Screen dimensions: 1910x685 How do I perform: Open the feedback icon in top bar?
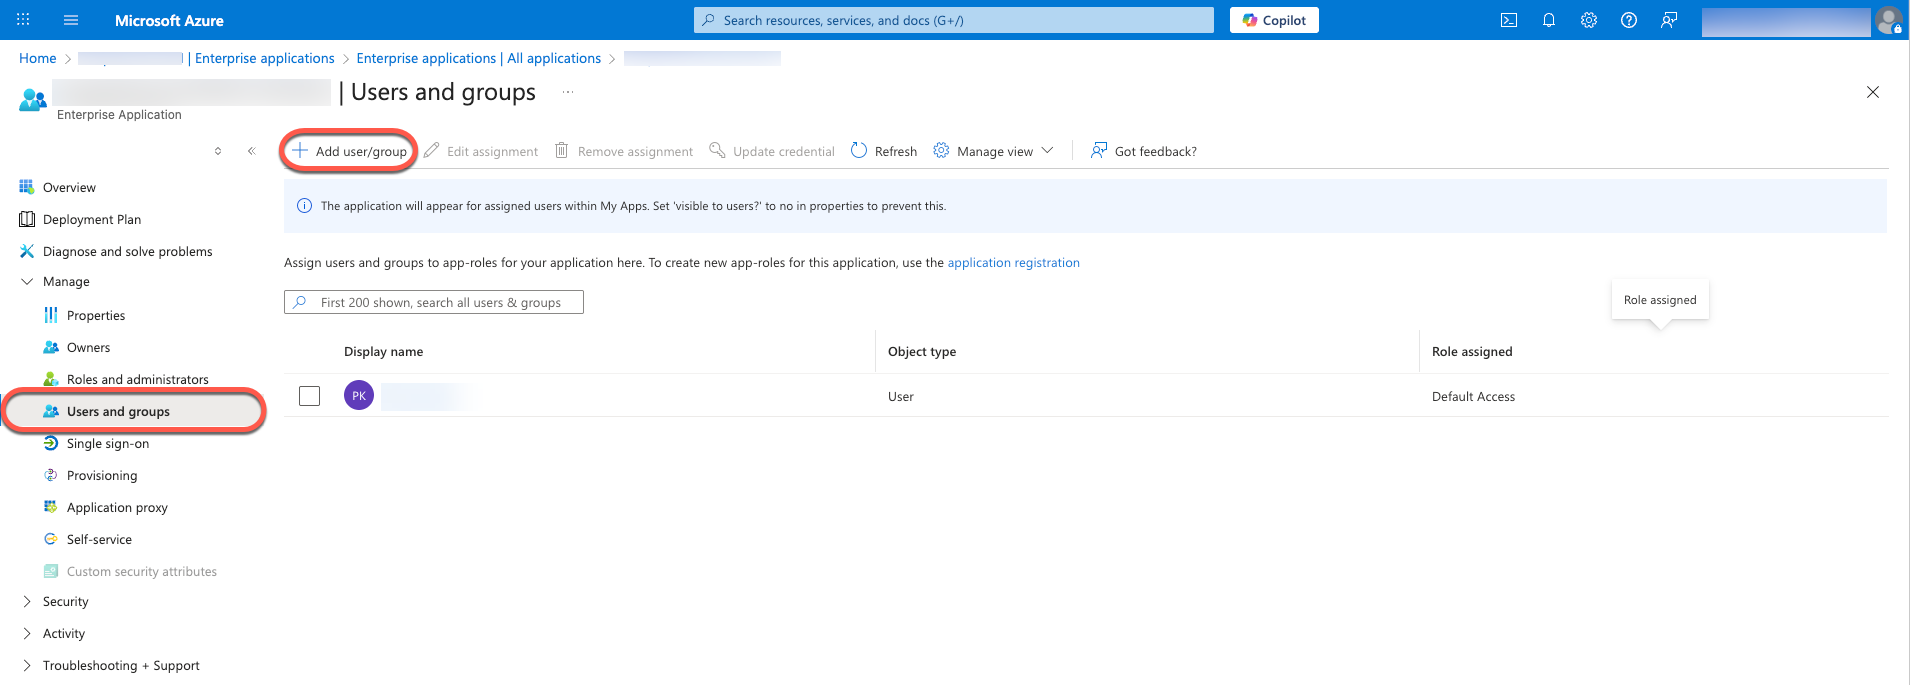(x=1669, y=20)
